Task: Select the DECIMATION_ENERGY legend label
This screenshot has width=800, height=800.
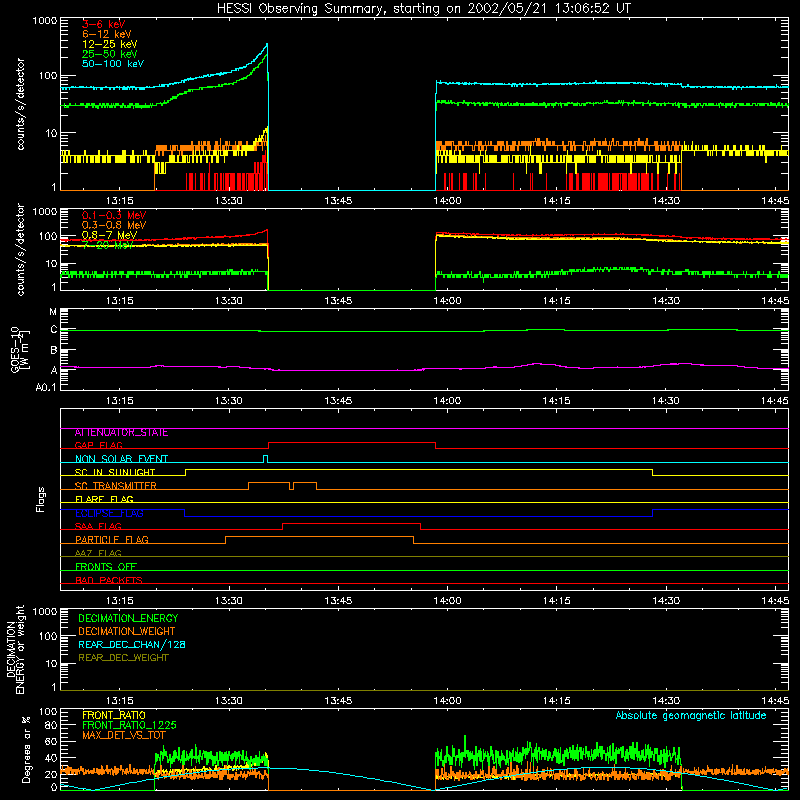Action: (128, 618)
